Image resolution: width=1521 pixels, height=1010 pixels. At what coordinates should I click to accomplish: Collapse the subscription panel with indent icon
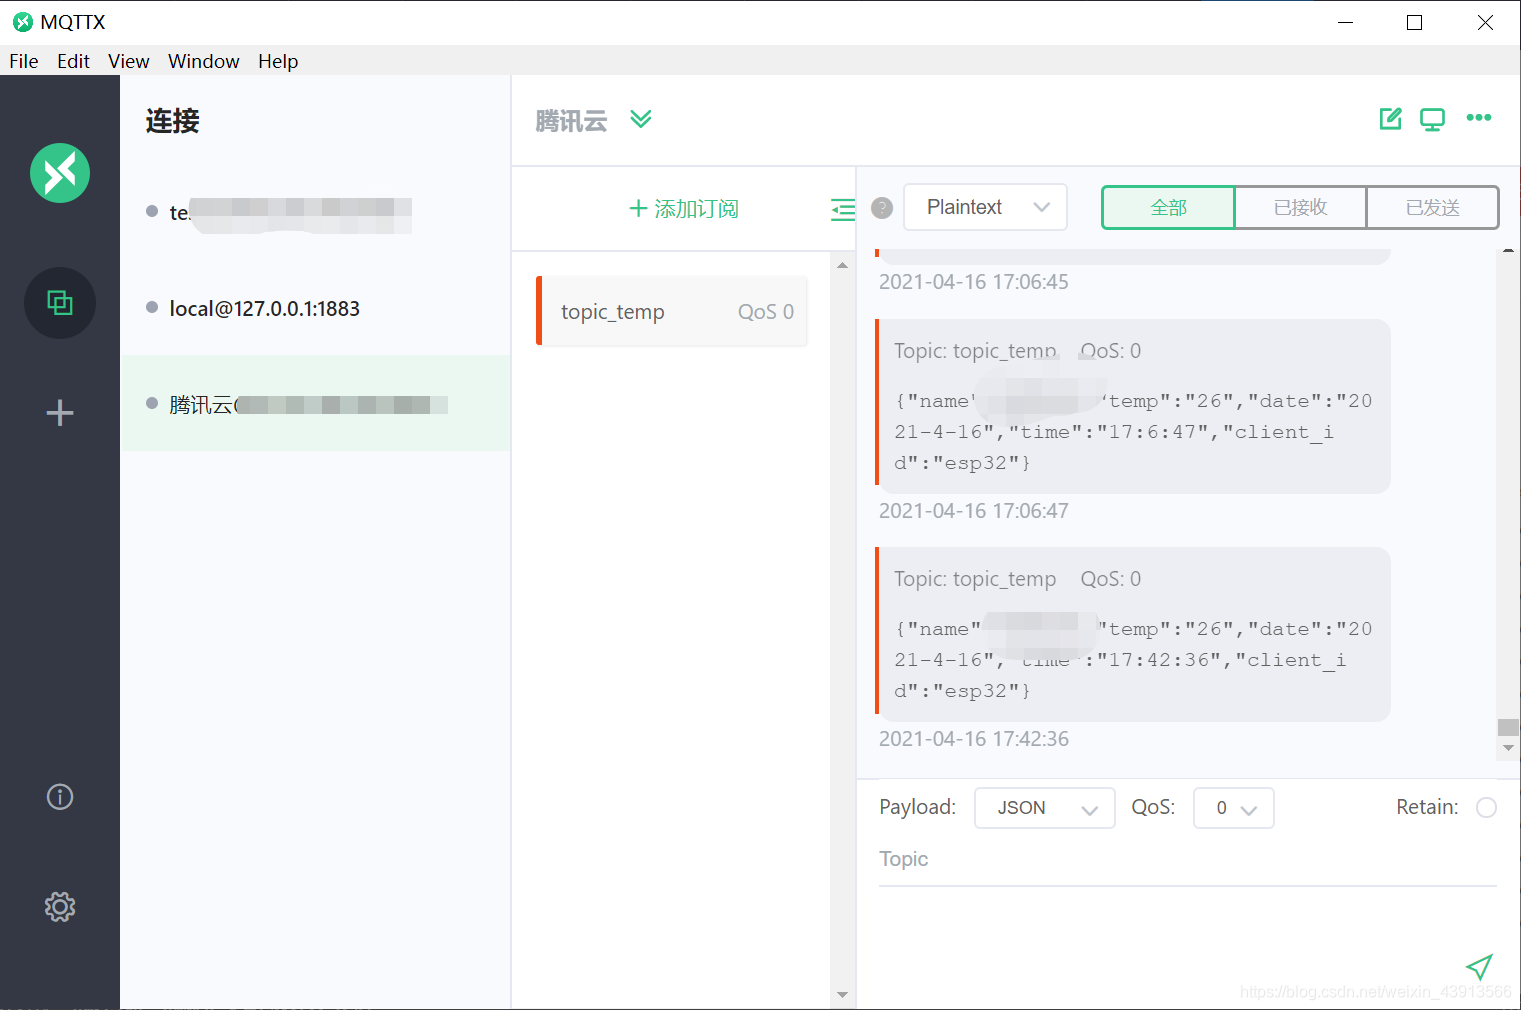(x=843, y=209)
